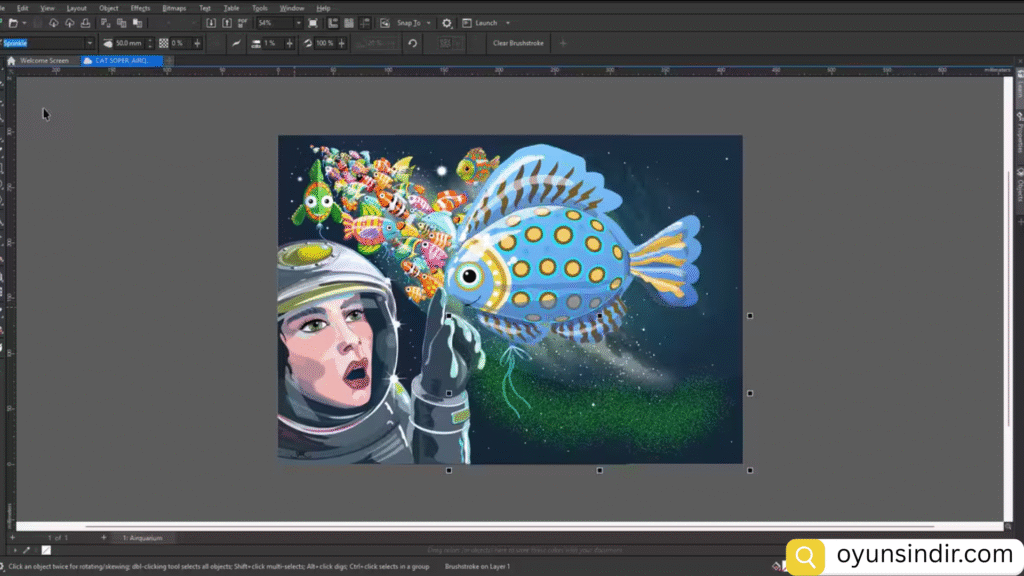
Task: Open the Sprinkle brush preset dropdown
Action: click(90, 44)
